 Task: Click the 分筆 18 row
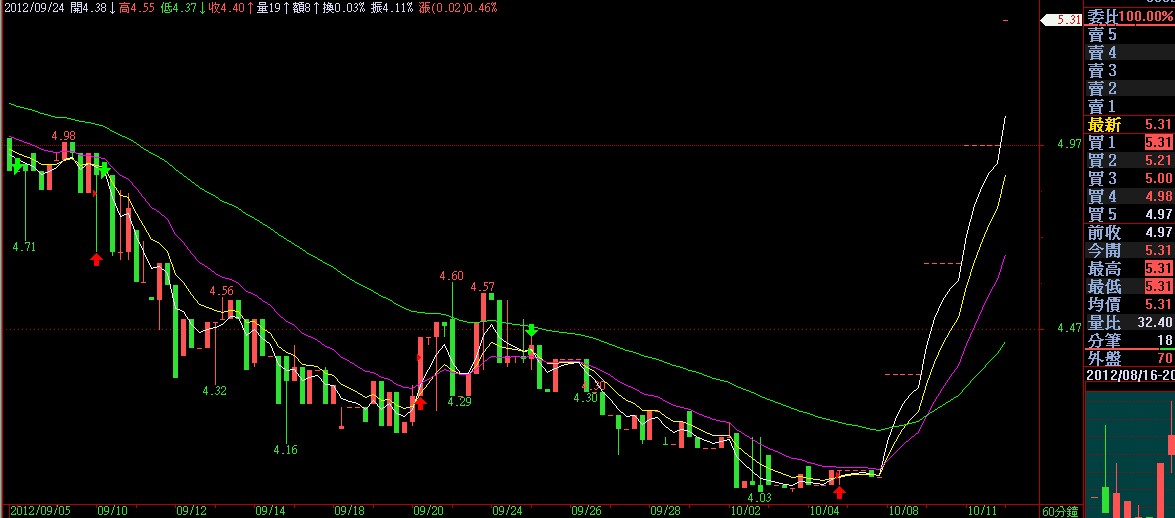1130,340
